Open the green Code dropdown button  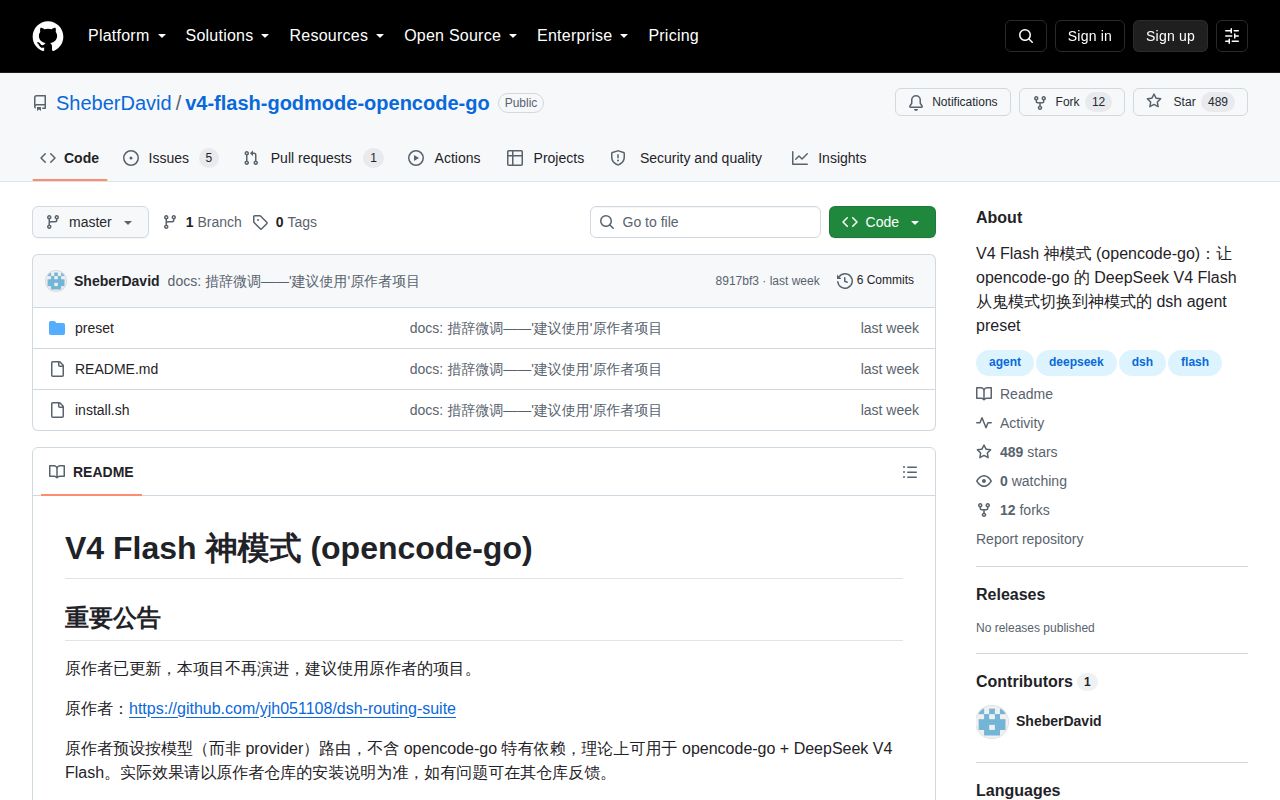882,222
